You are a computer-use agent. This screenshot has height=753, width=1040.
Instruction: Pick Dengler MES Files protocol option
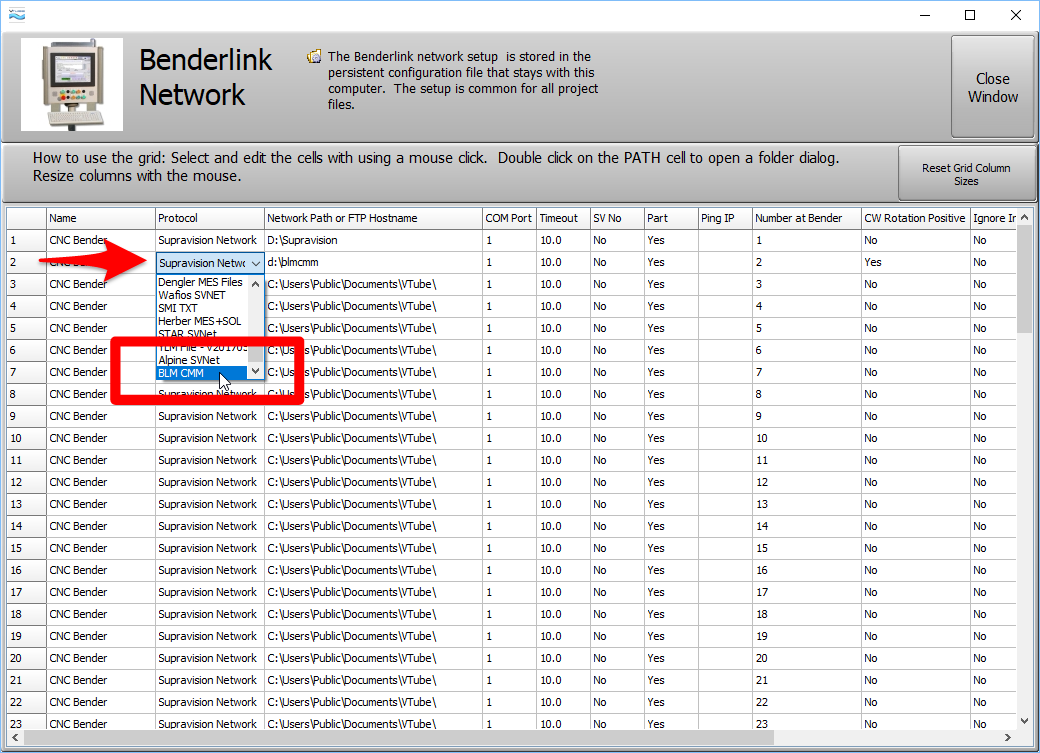click(x=200, y=282)
